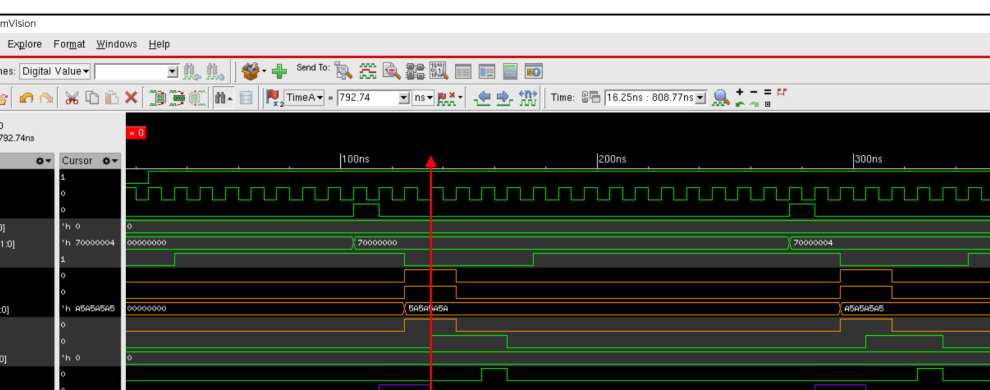The width and height of the screenshot is (990, 390).
Task: Click the red zoom between cursors icon
Action: pos(782,92)
